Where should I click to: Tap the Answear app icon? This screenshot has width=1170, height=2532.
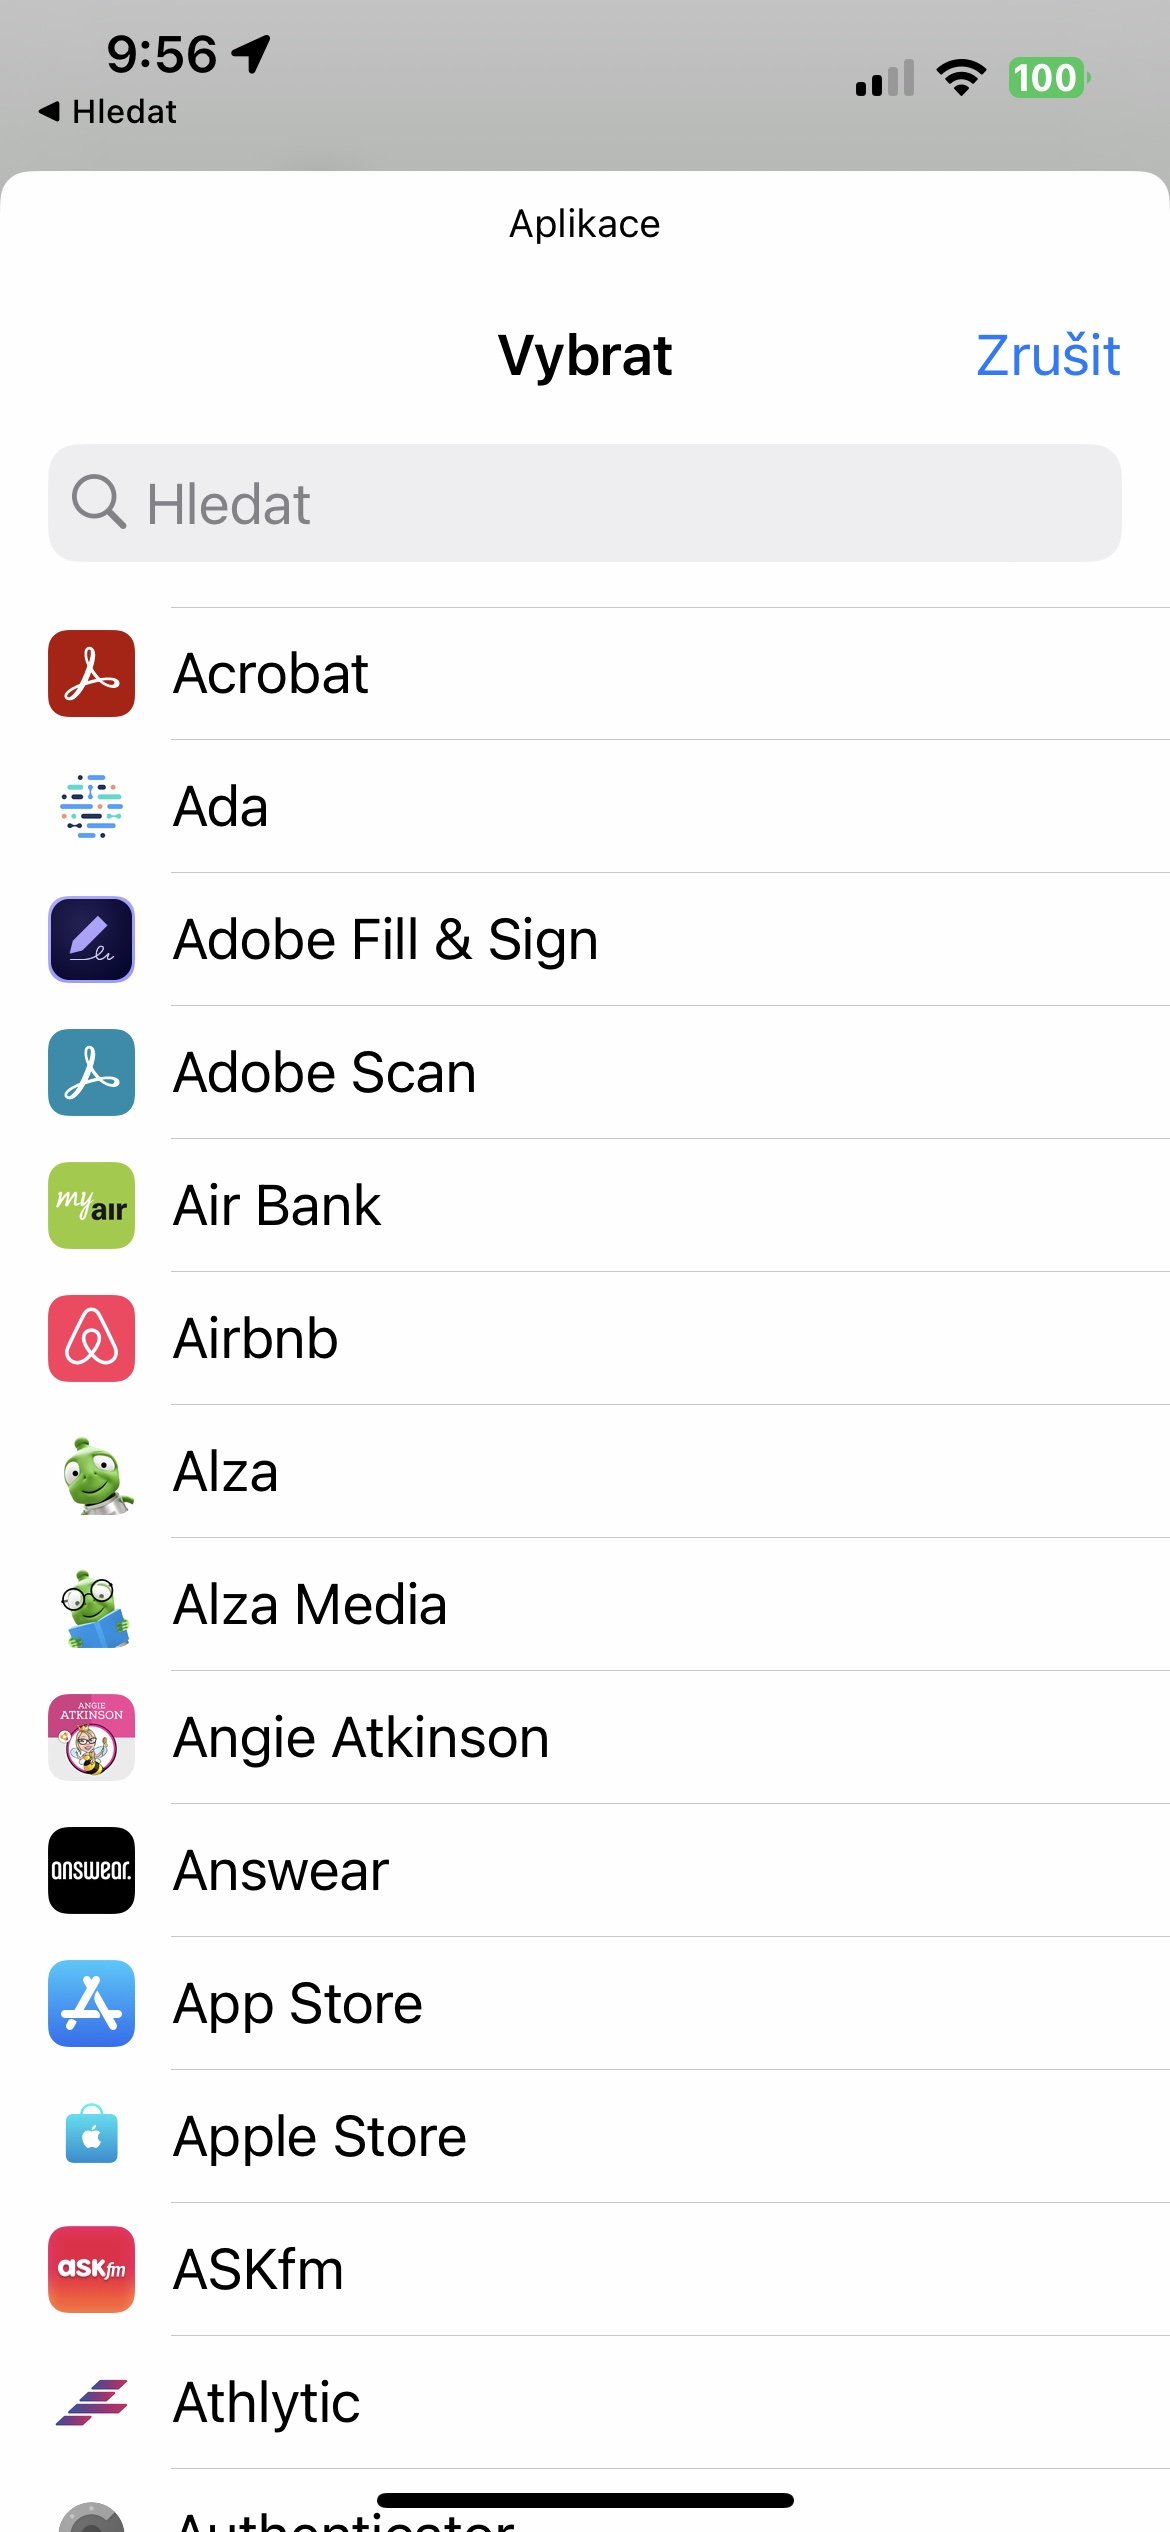(x=91, y=1870)
